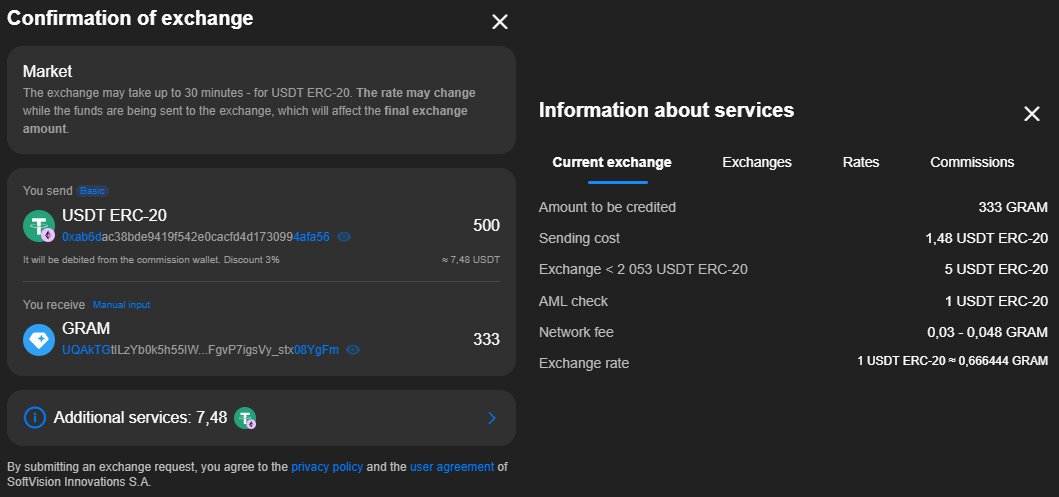The width and height of the screenshot is (1059, 497).
Task: Reveal the full GRAM wallet address
Action: point(353,350)
